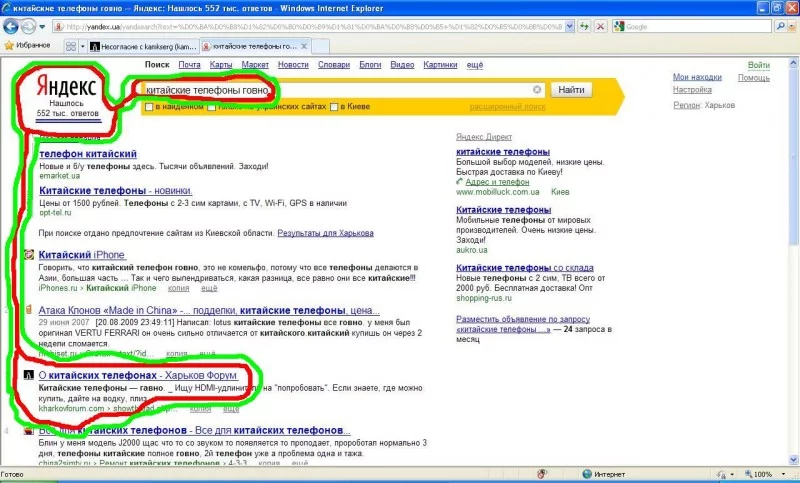Open the Настройка settings link

(x=692, y=89)
